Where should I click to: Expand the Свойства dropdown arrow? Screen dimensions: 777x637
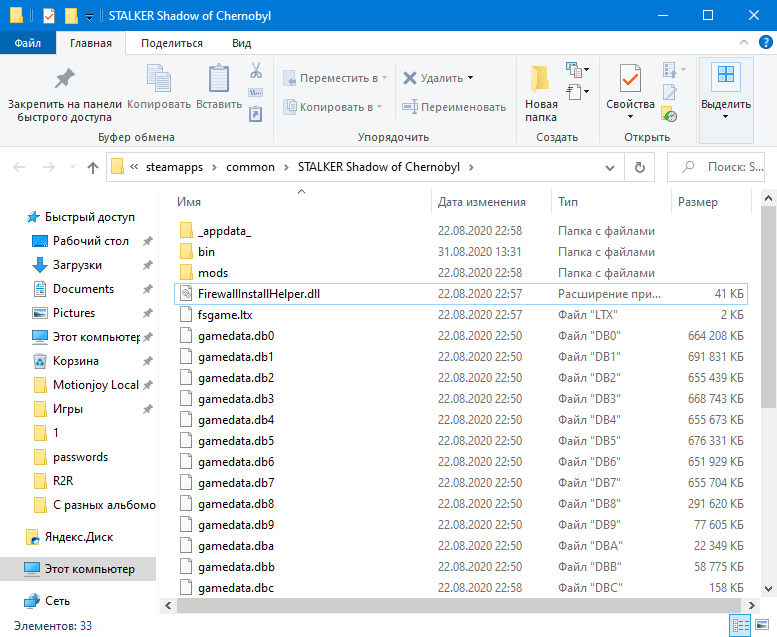(x=630, y=117)
